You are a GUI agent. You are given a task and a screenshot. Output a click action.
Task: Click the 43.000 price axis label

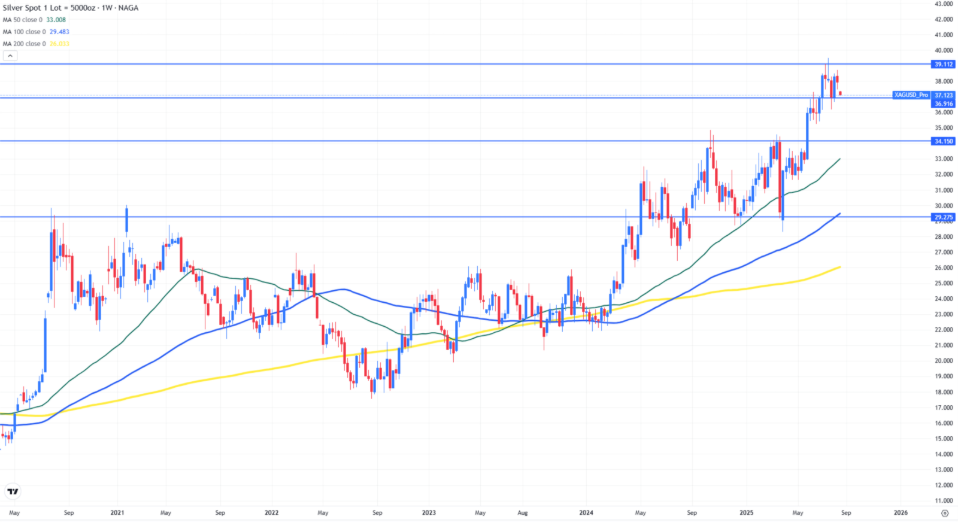tap(943, 4)
